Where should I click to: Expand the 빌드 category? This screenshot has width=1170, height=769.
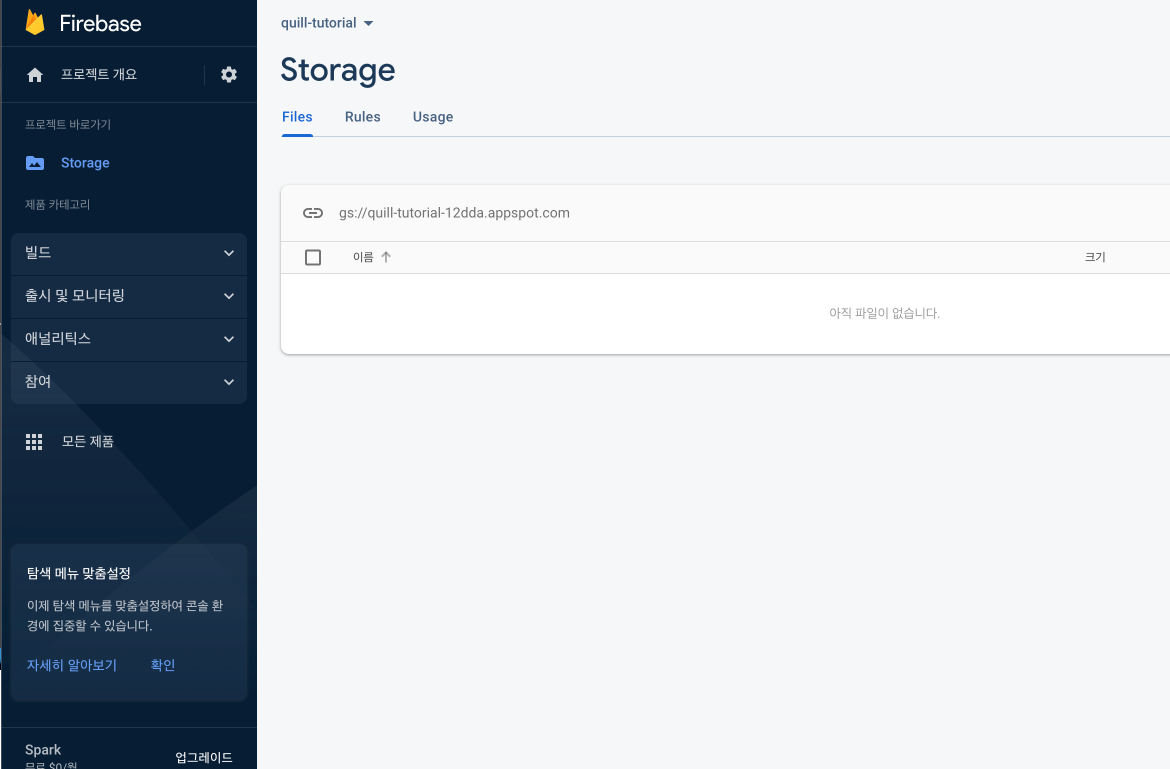[129, 254]
